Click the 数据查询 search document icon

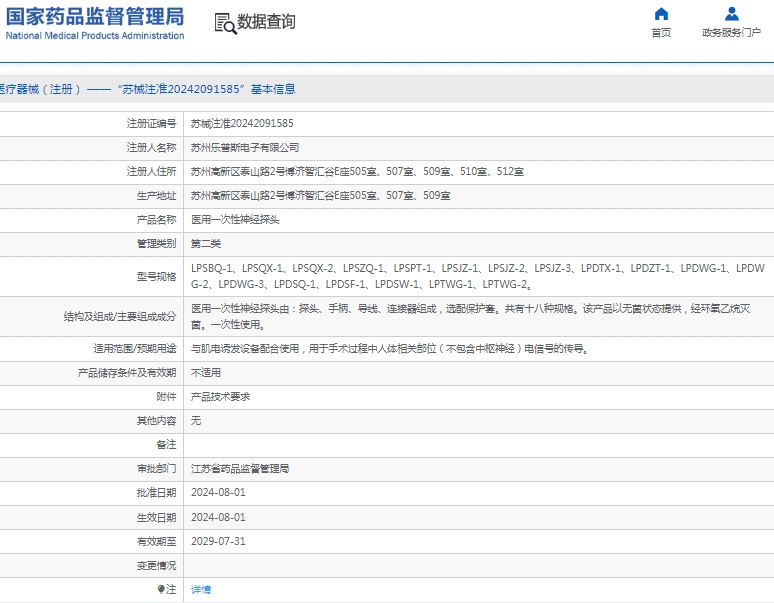coord(225,24)
